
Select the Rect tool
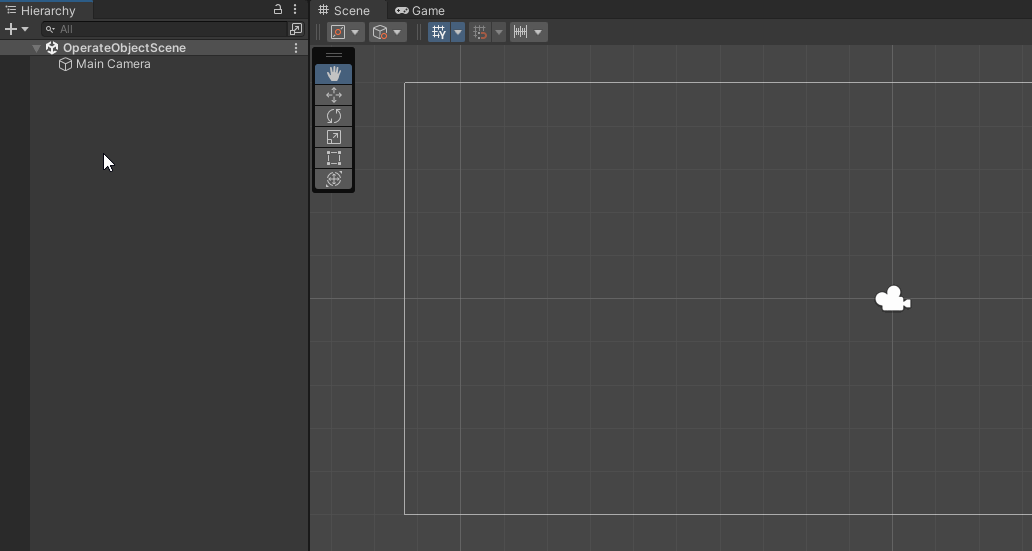coord(334,158)
